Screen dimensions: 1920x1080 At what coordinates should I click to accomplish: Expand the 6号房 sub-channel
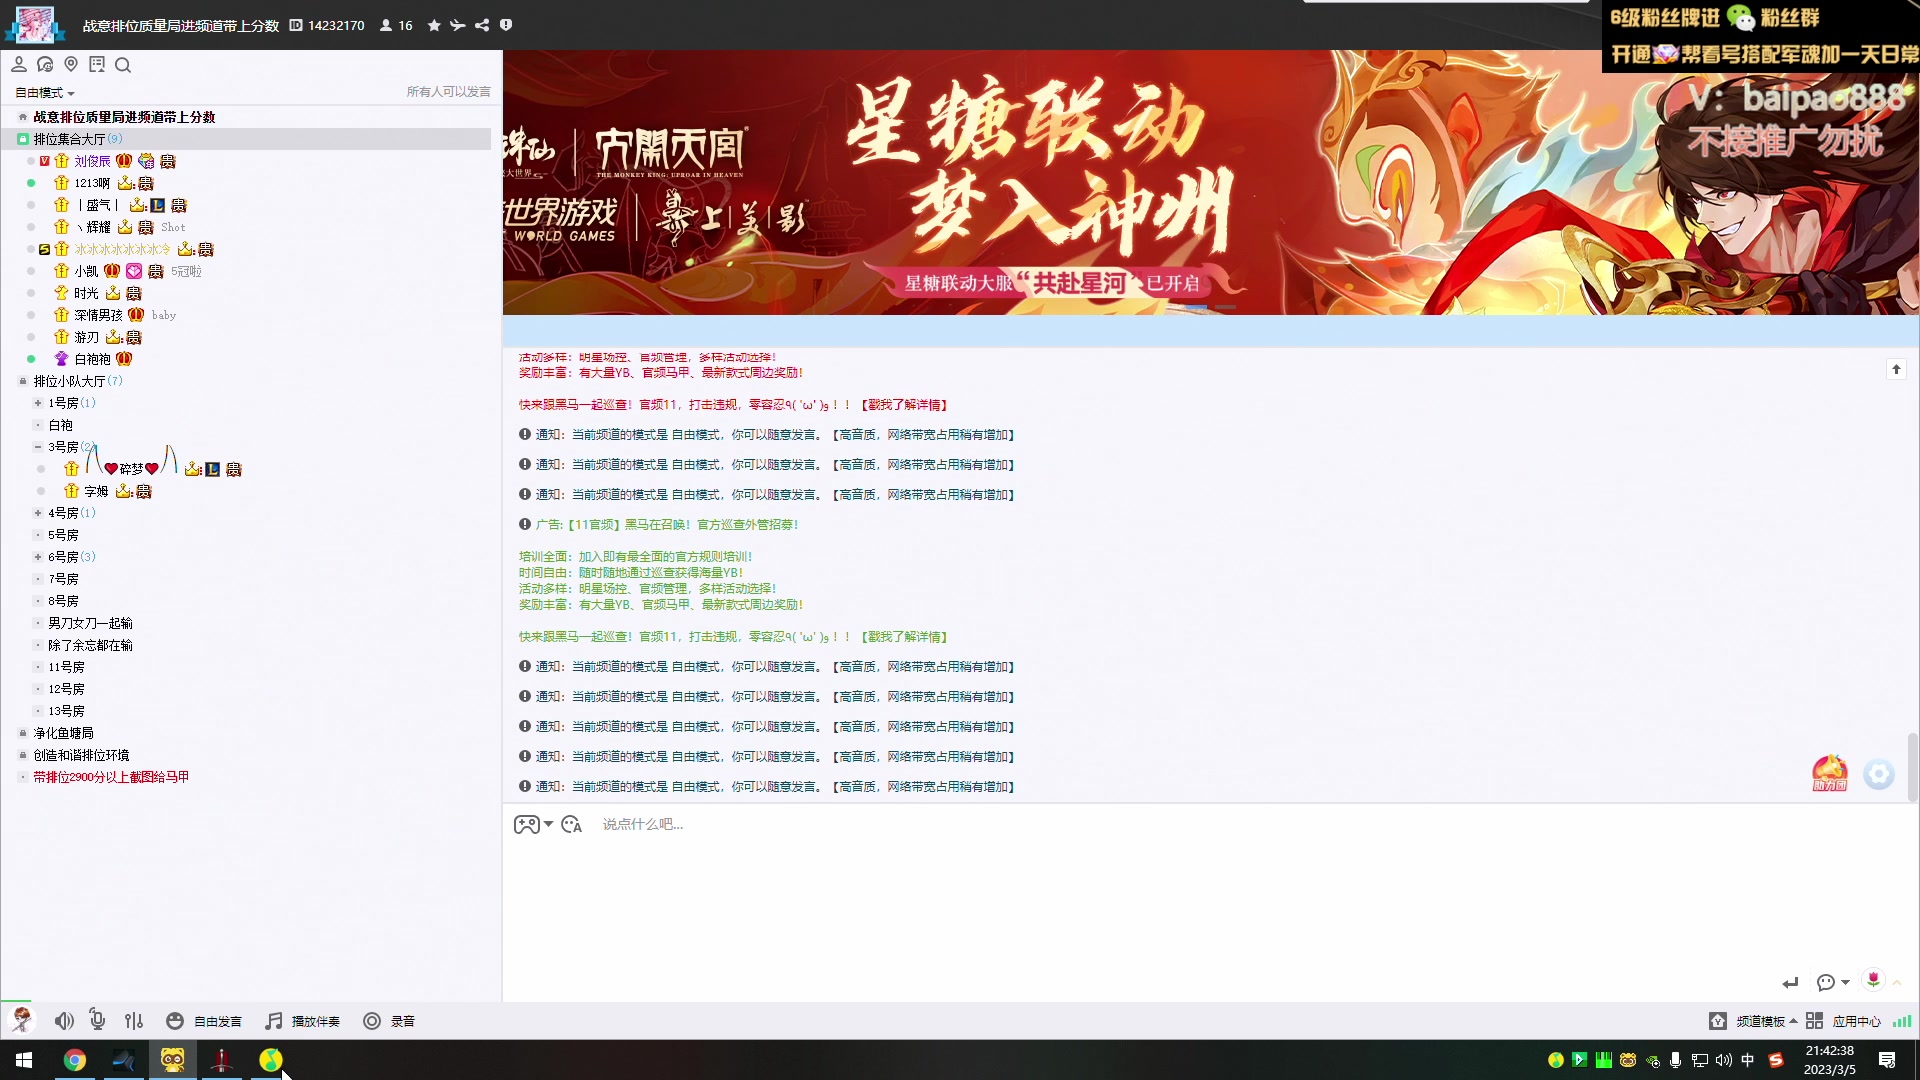[38, 557]
